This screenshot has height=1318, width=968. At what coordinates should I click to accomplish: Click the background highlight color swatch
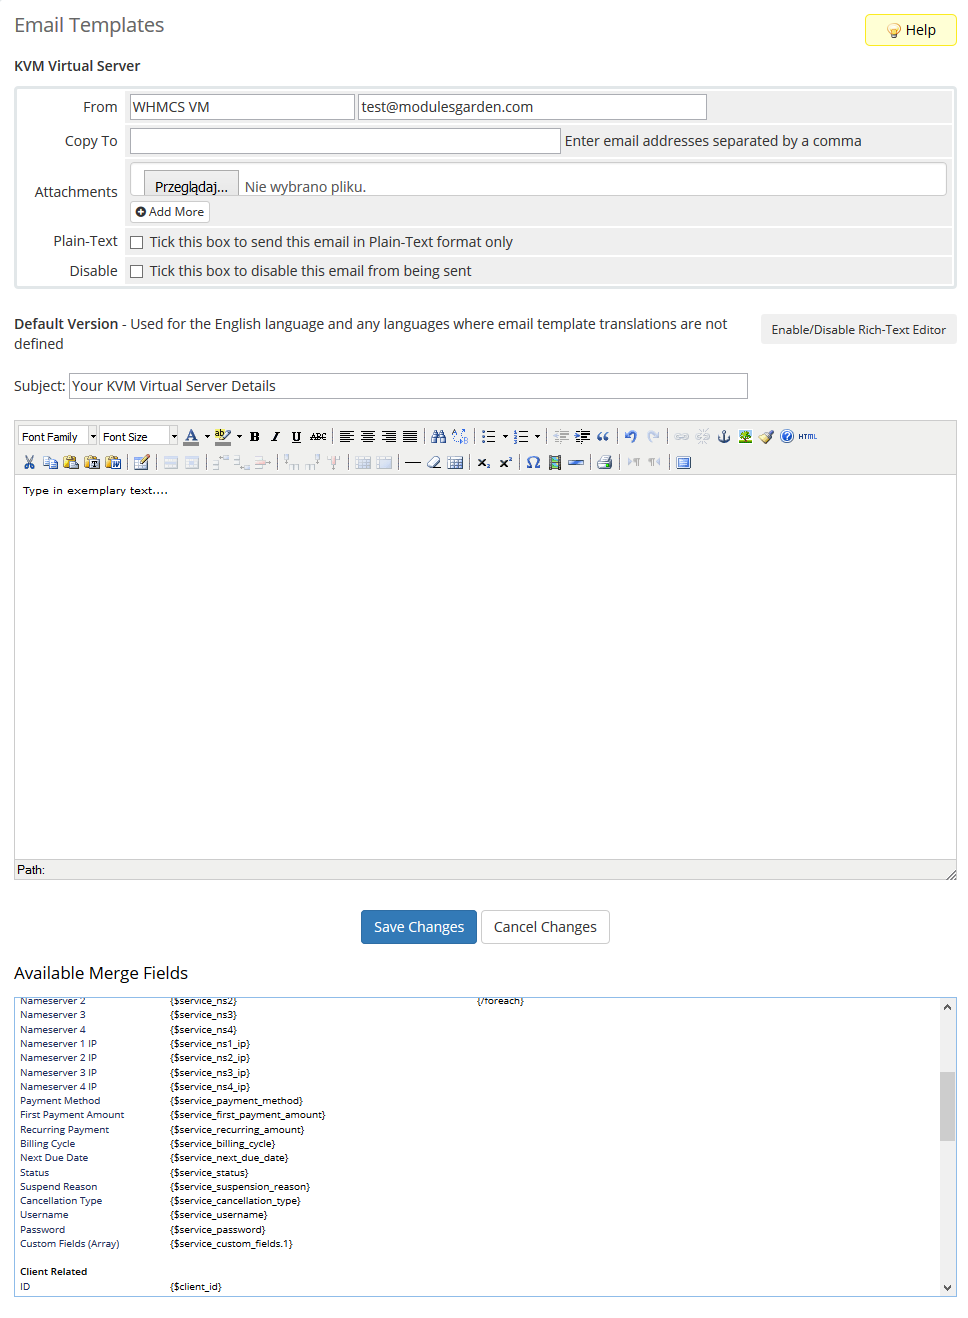(223, 436)
